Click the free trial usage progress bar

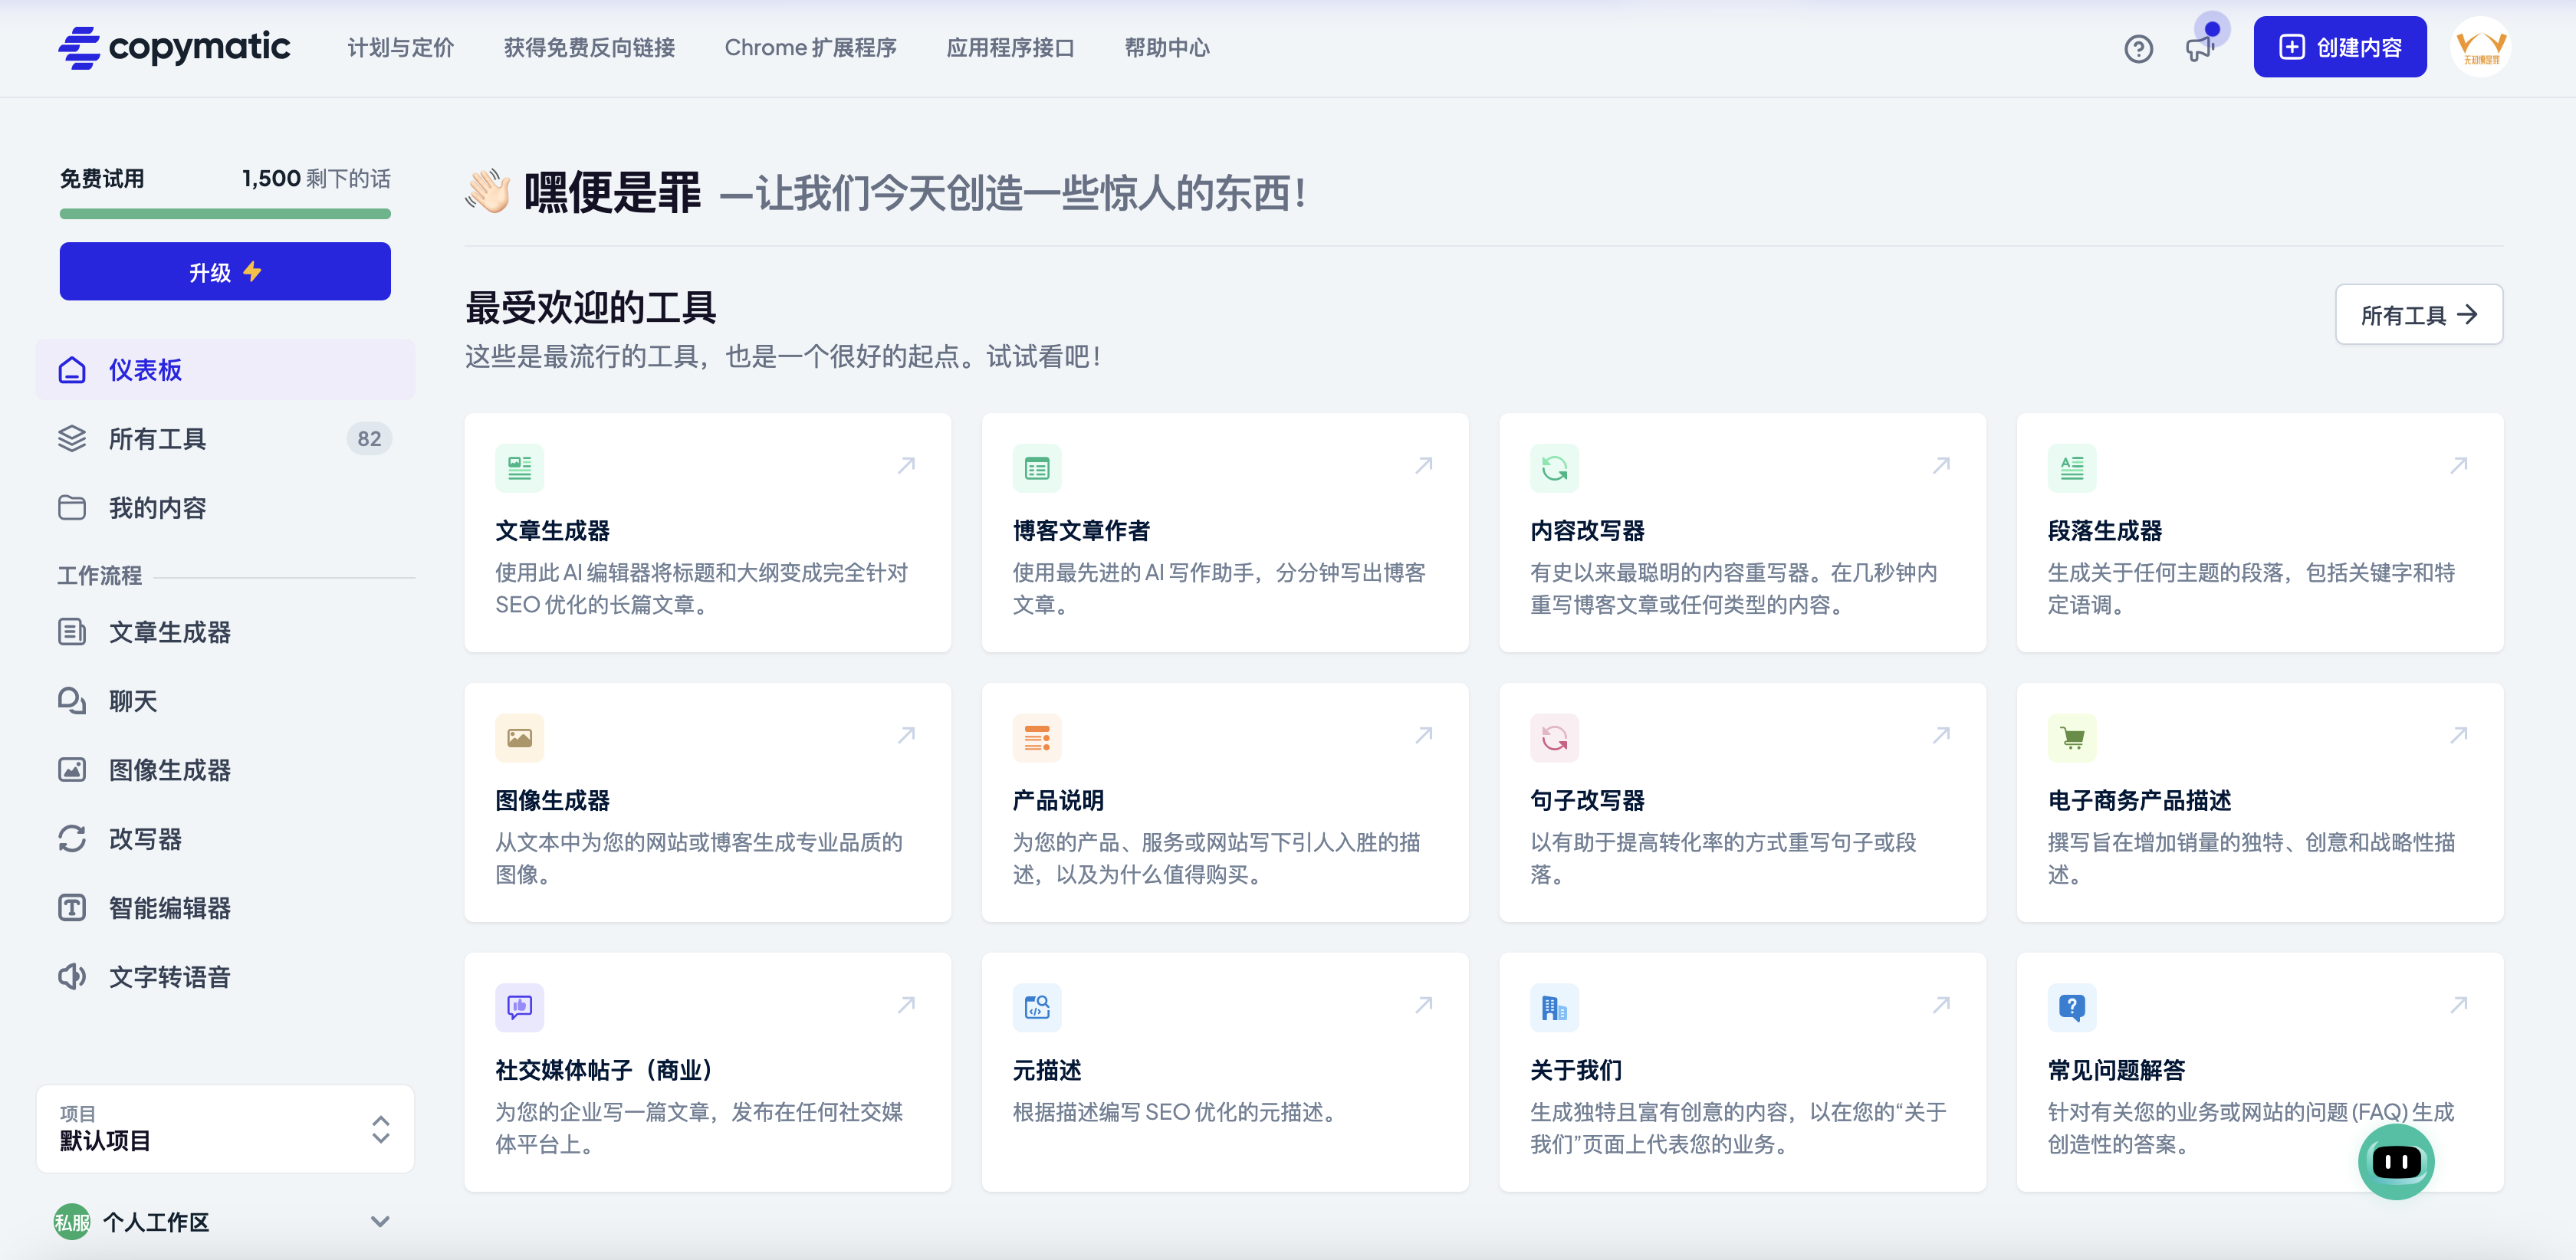pos(225,213)
